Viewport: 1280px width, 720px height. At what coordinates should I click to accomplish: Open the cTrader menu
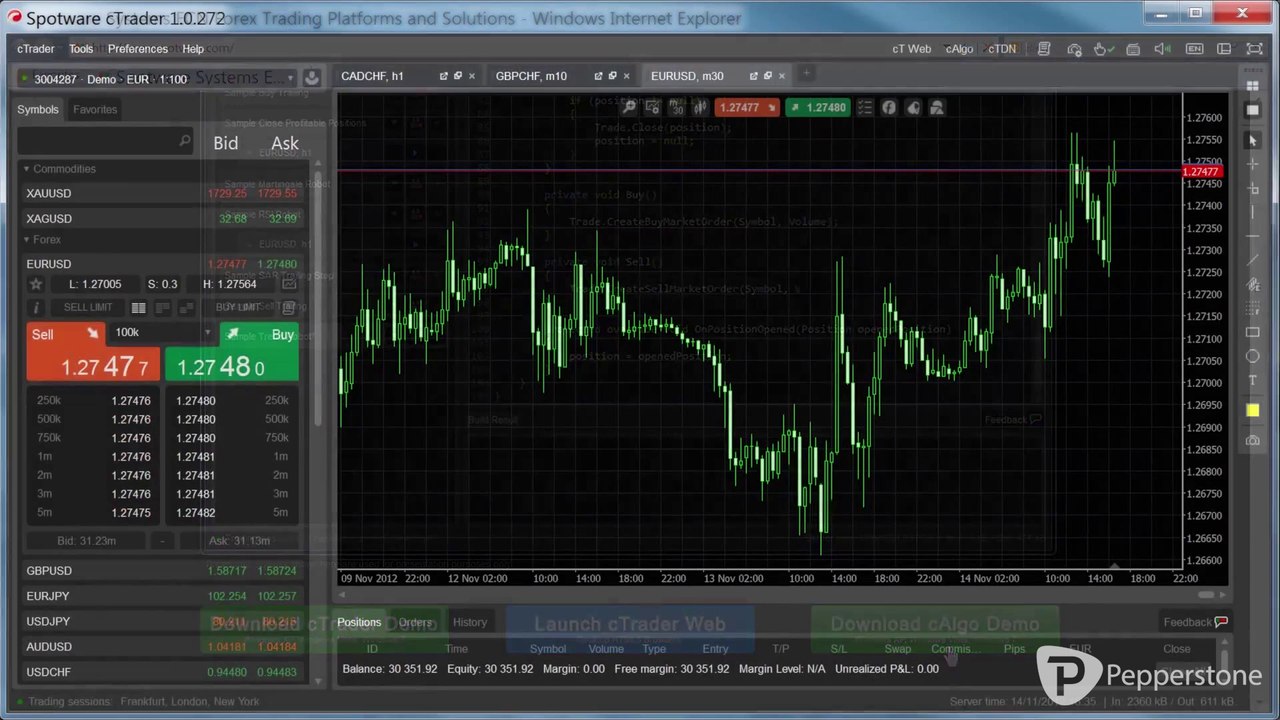tap(36, 49)
